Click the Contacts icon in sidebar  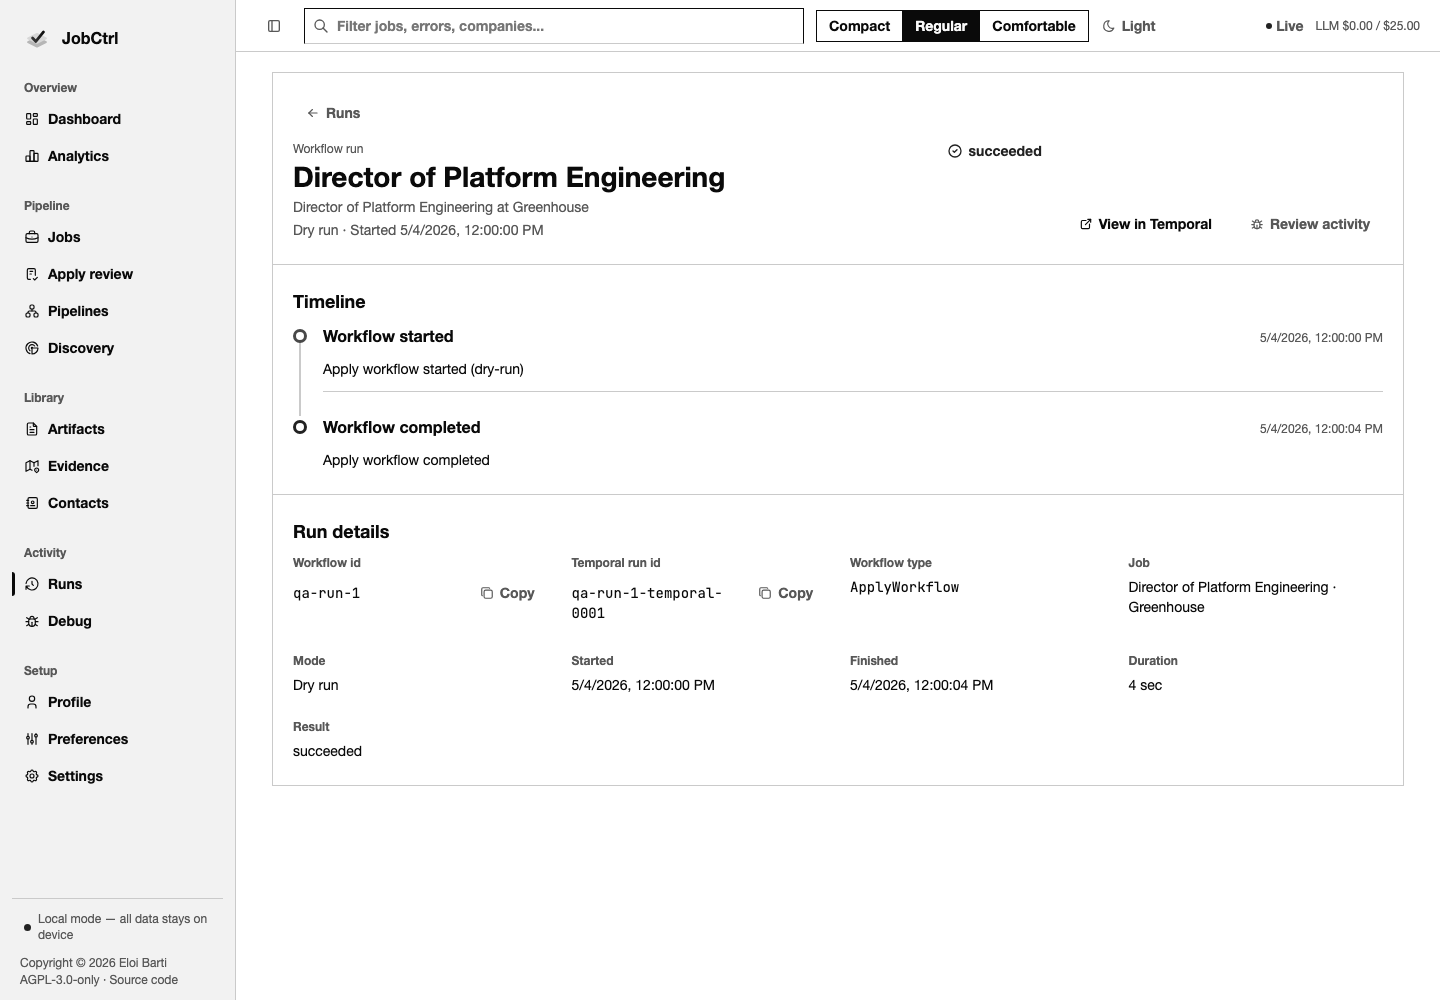pyautogui.click(x=32, y=503)
